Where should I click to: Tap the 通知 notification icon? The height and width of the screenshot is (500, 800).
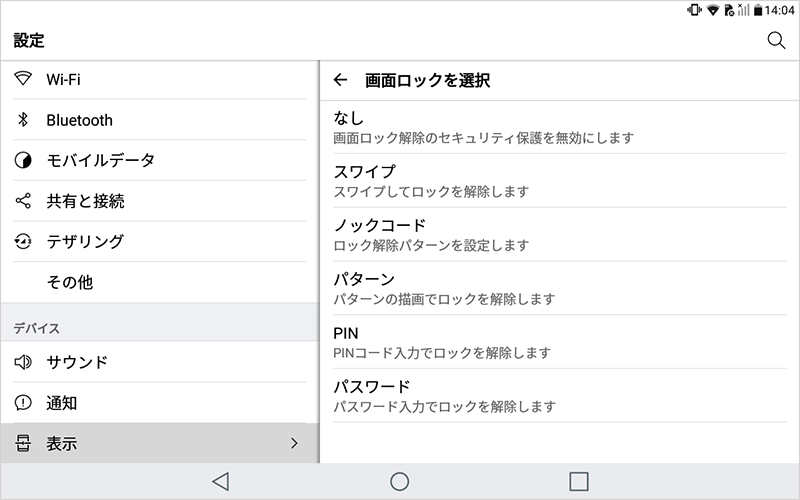click(23, 403)
